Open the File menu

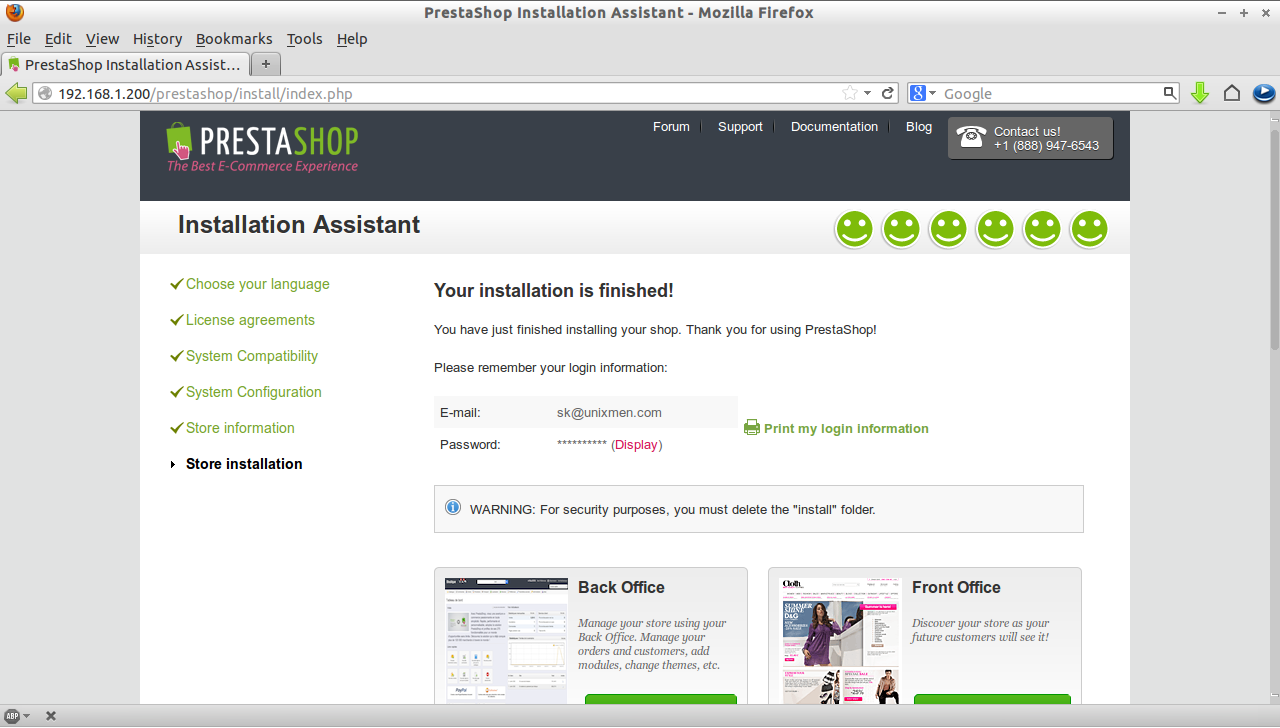pos(19,39)
